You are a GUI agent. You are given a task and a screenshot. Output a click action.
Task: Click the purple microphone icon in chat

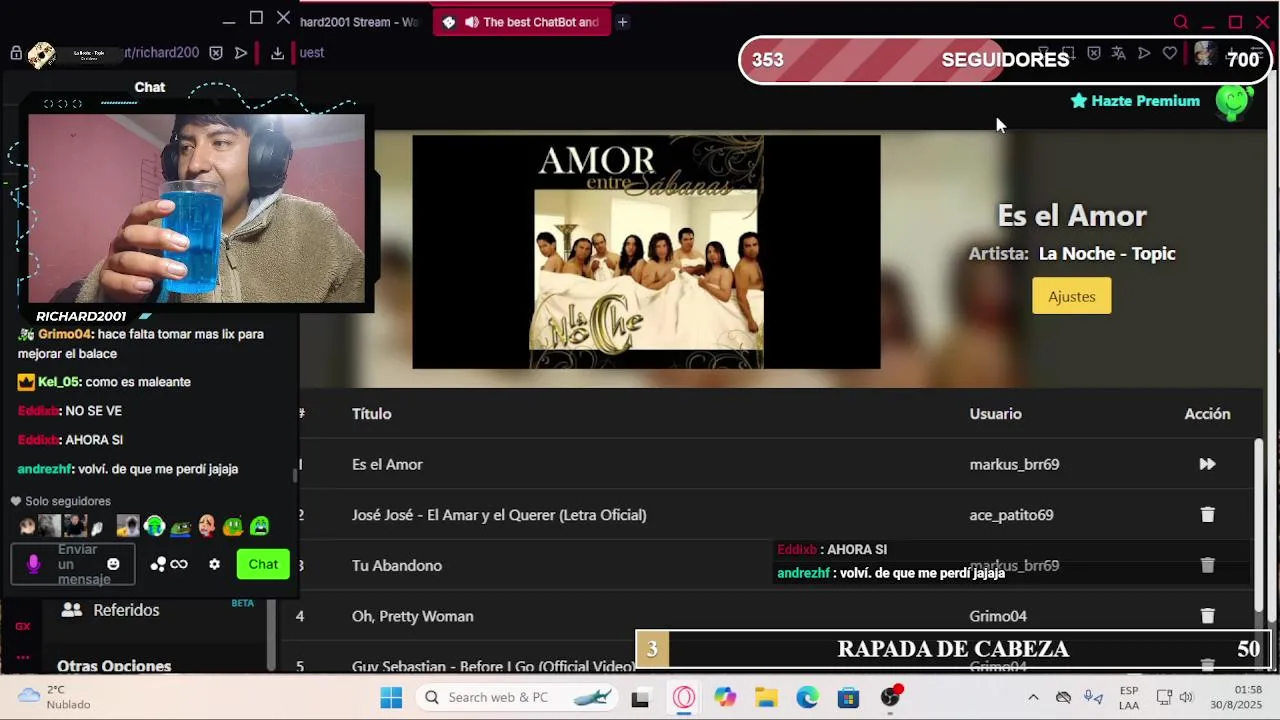point(33,565)
